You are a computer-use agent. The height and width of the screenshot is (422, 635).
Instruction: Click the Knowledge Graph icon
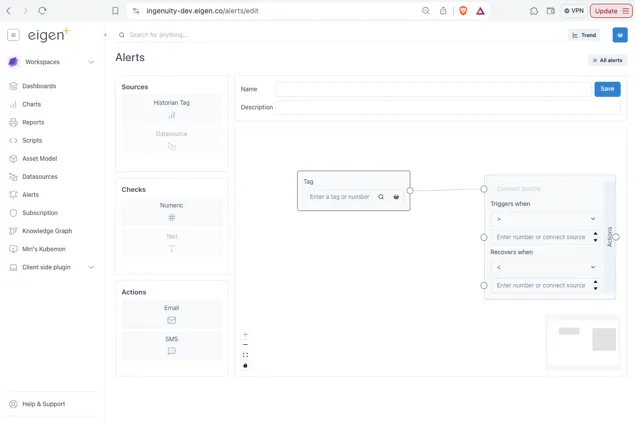coord(13,231)
